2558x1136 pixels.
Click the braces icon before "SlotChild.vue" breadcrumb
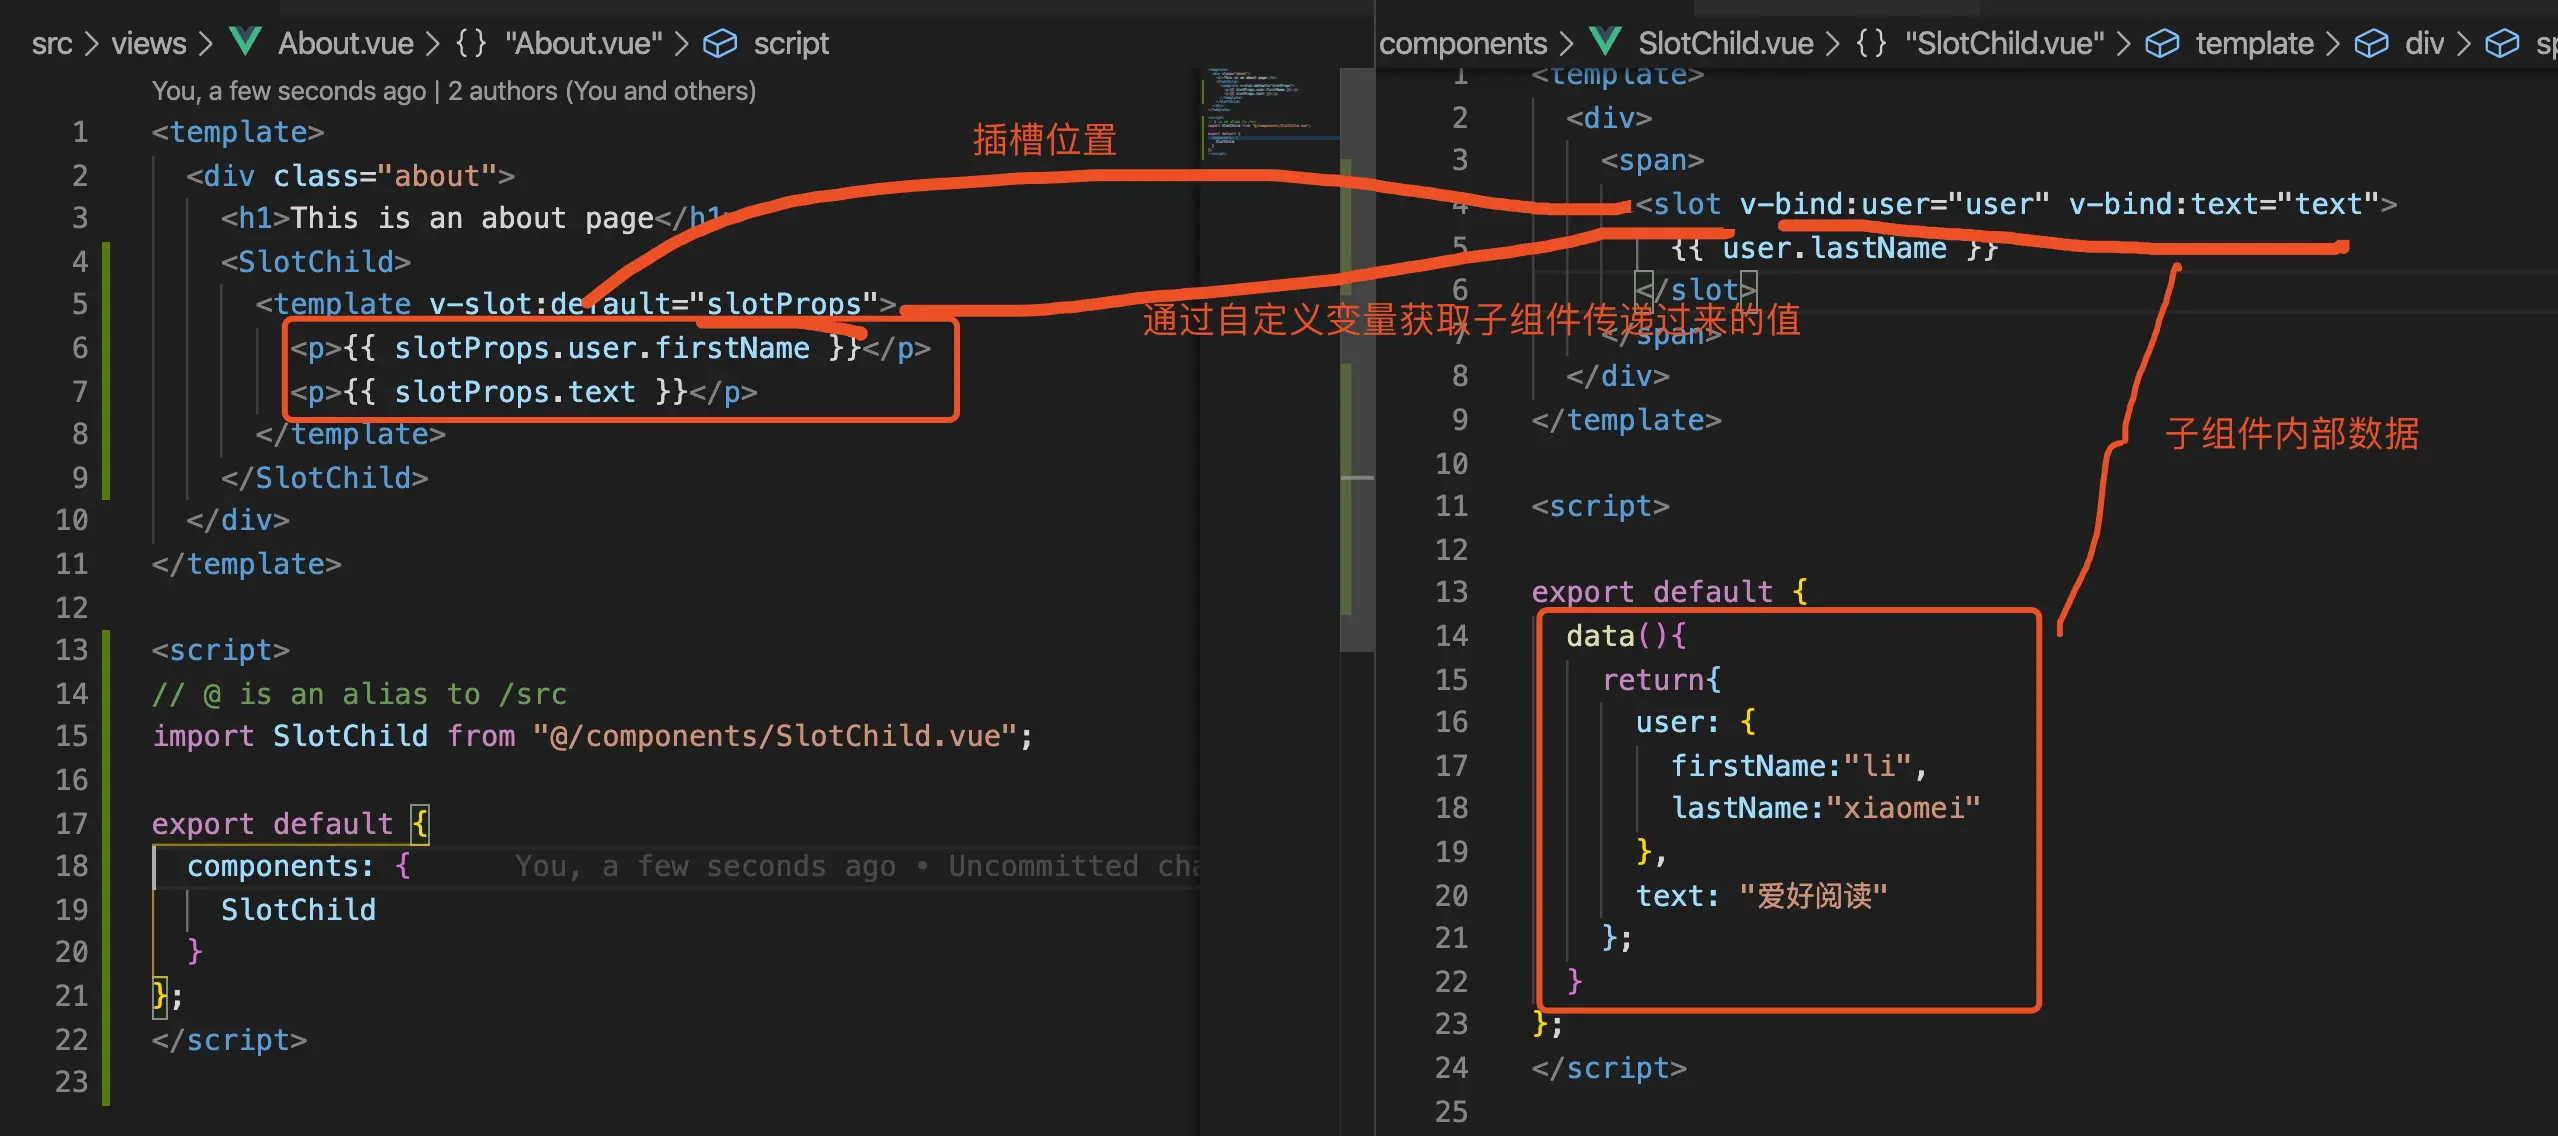(x=1871, y=43)
